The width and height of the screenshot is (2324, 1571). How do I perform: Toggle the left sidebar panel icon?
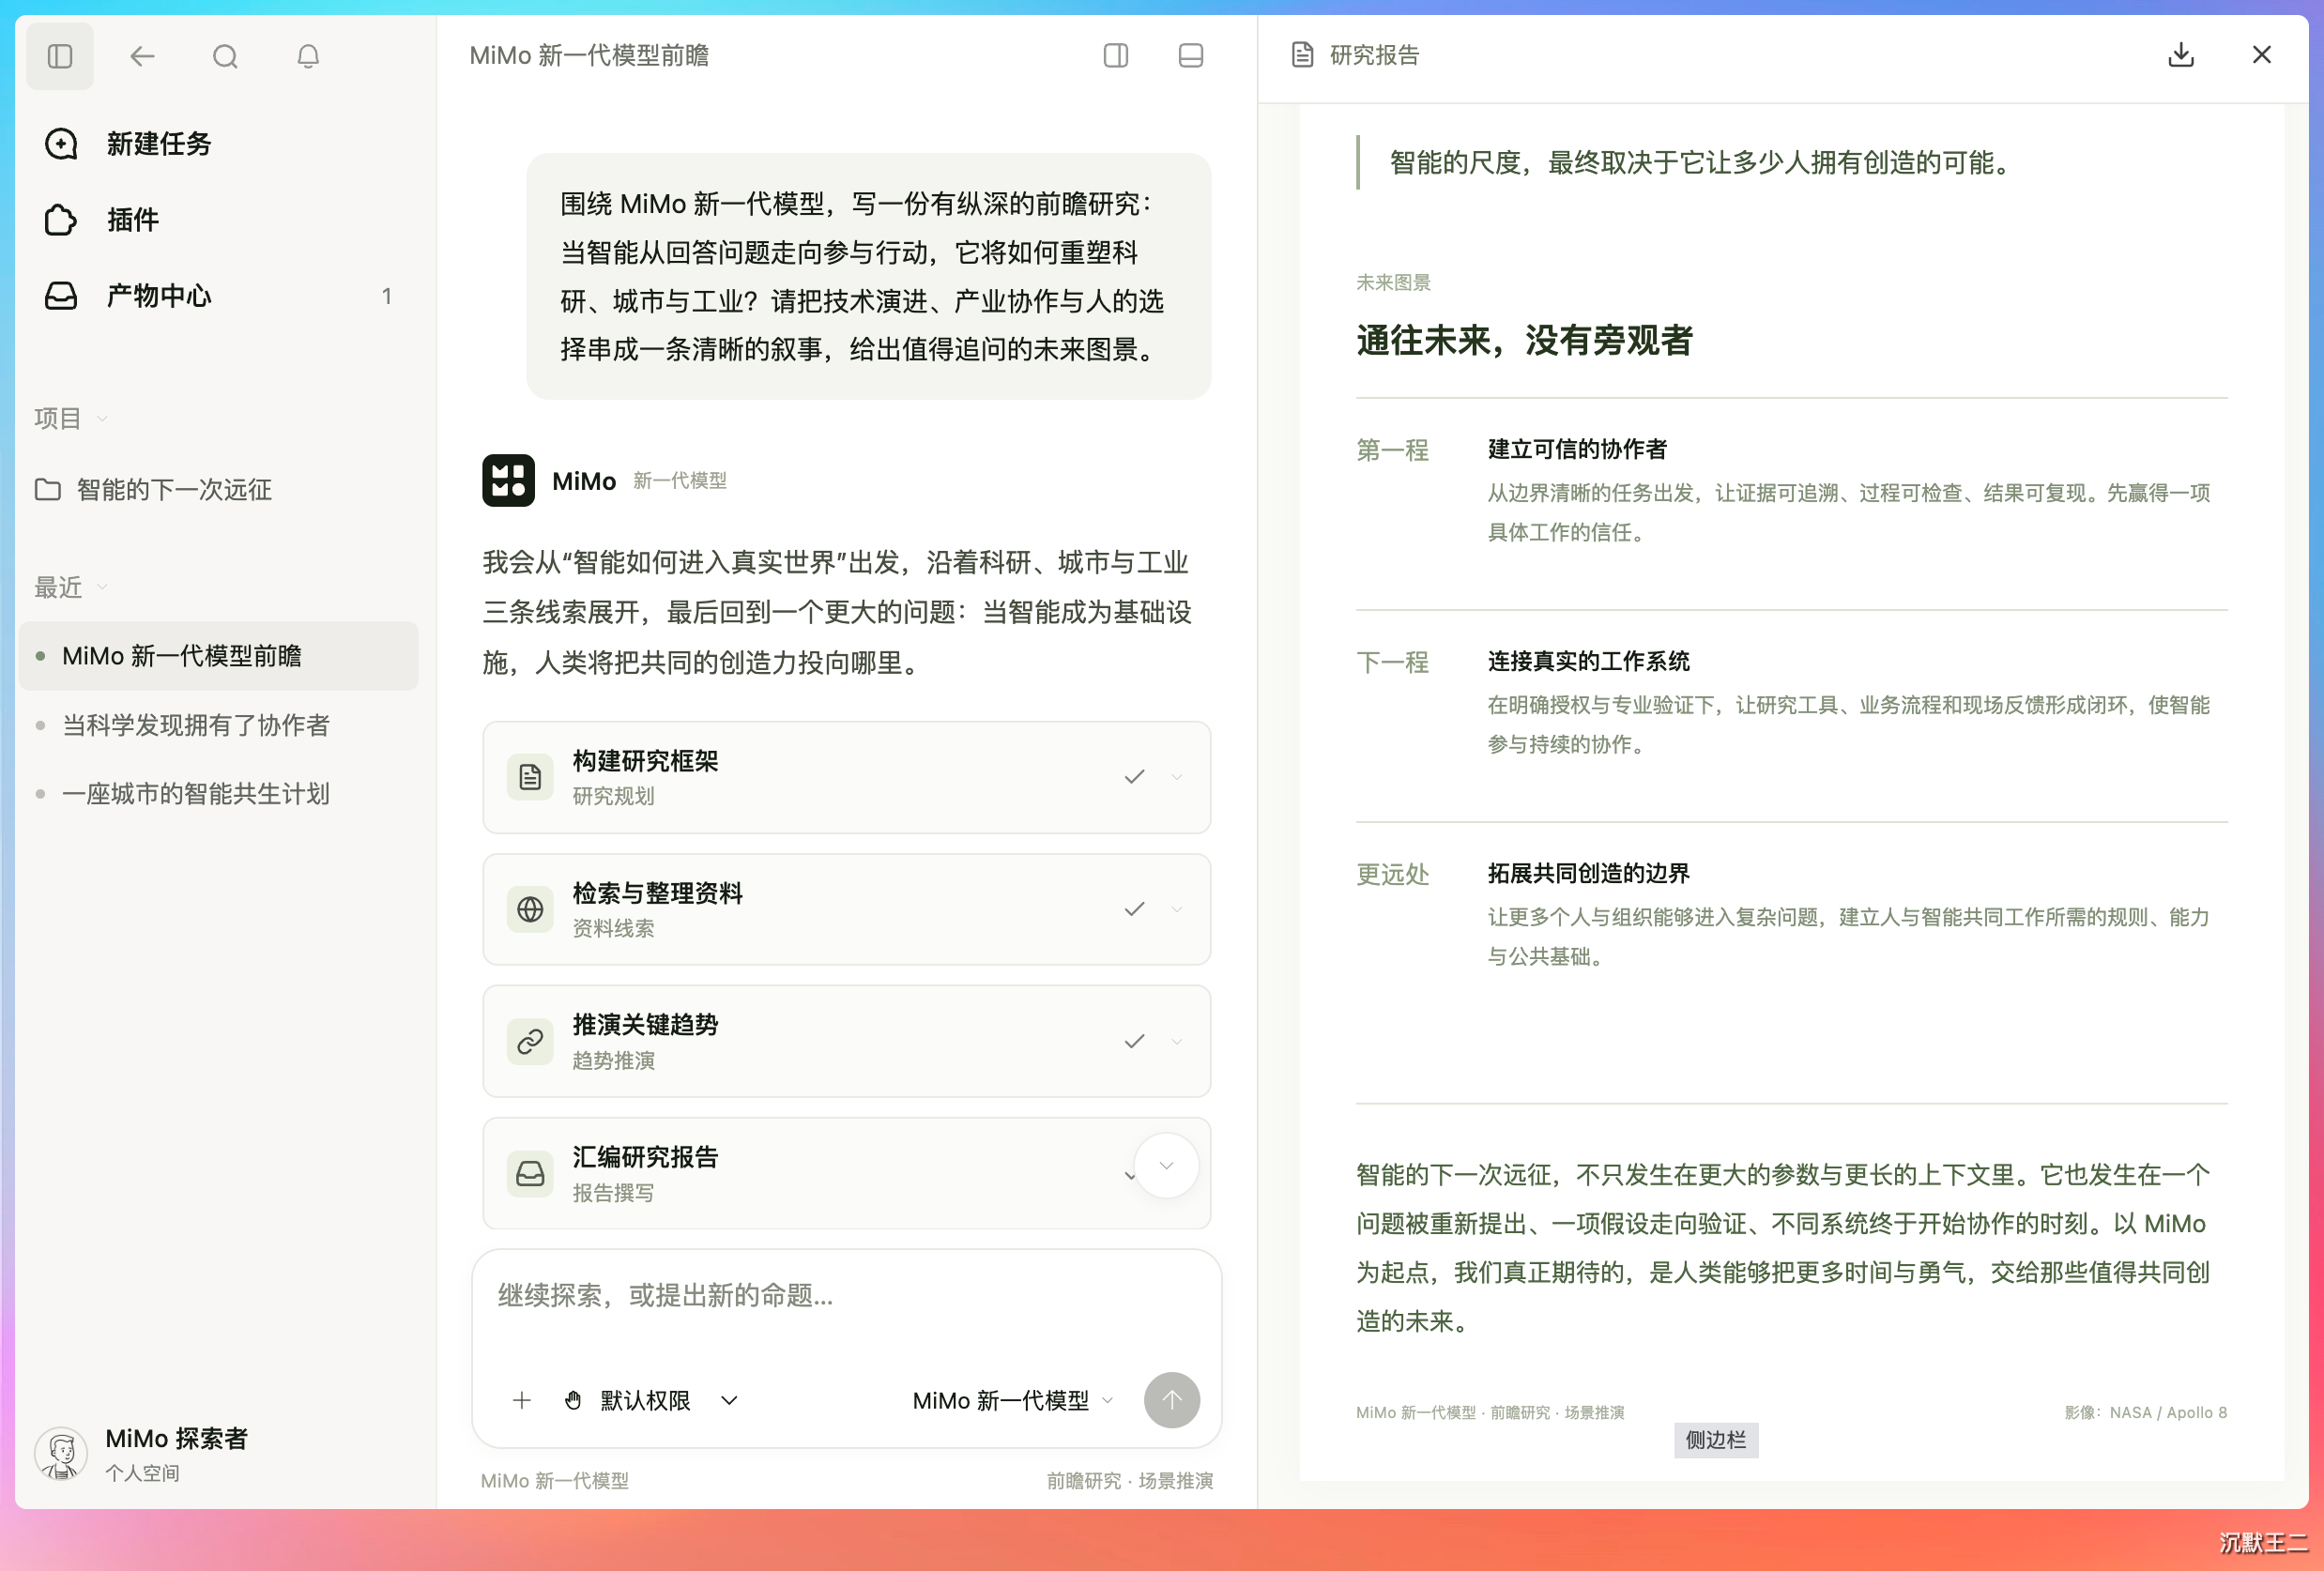point(60,56)
